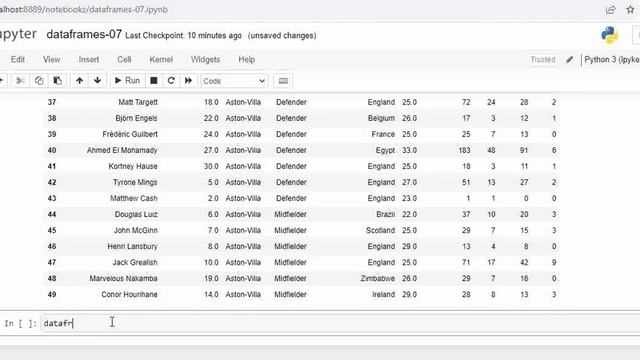This screenshot has height=360, width=640.
Task: Click nationality cell Egypt
Action: (x=385, y=150)
